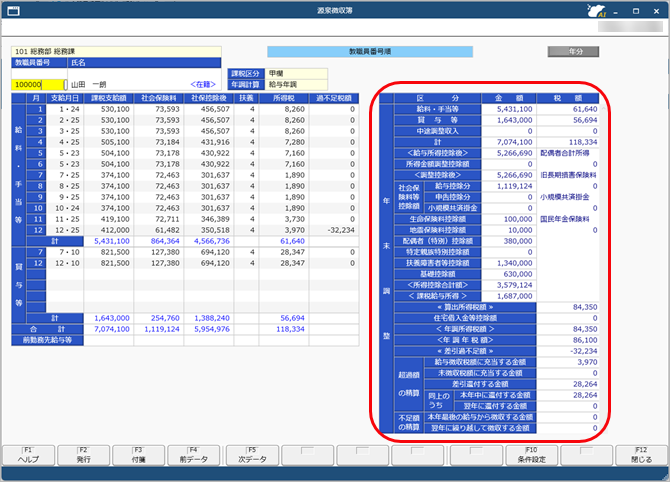Click the 101 総務部 総務課 department field
670x482 pixels.
click(116, 51)
